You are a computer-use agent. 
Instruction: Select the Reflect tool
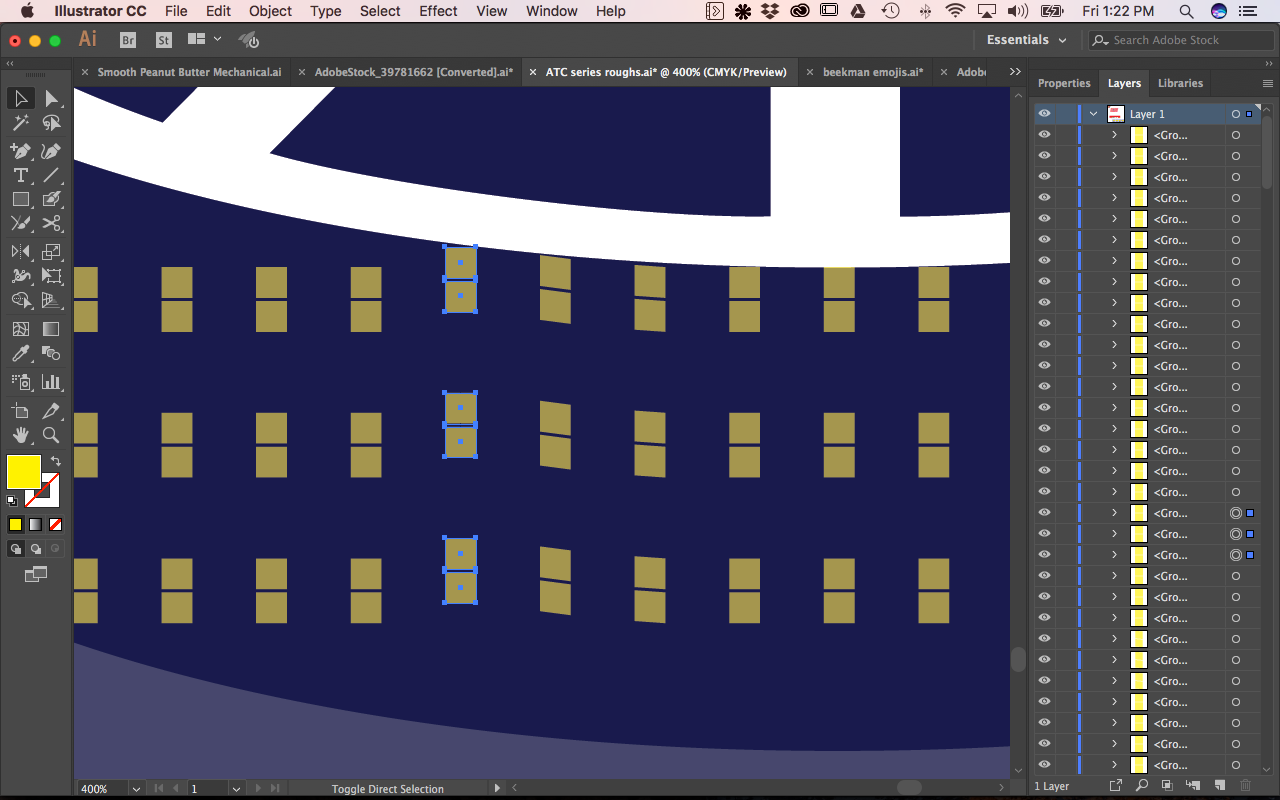click(20, 252)
